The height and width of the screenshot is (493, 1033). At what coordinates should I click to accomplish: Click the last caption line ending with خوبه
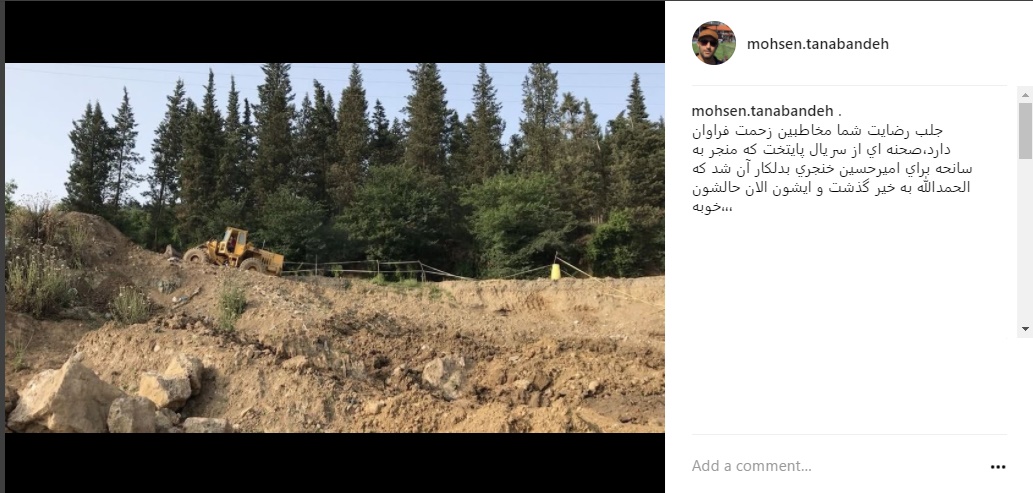712,206
